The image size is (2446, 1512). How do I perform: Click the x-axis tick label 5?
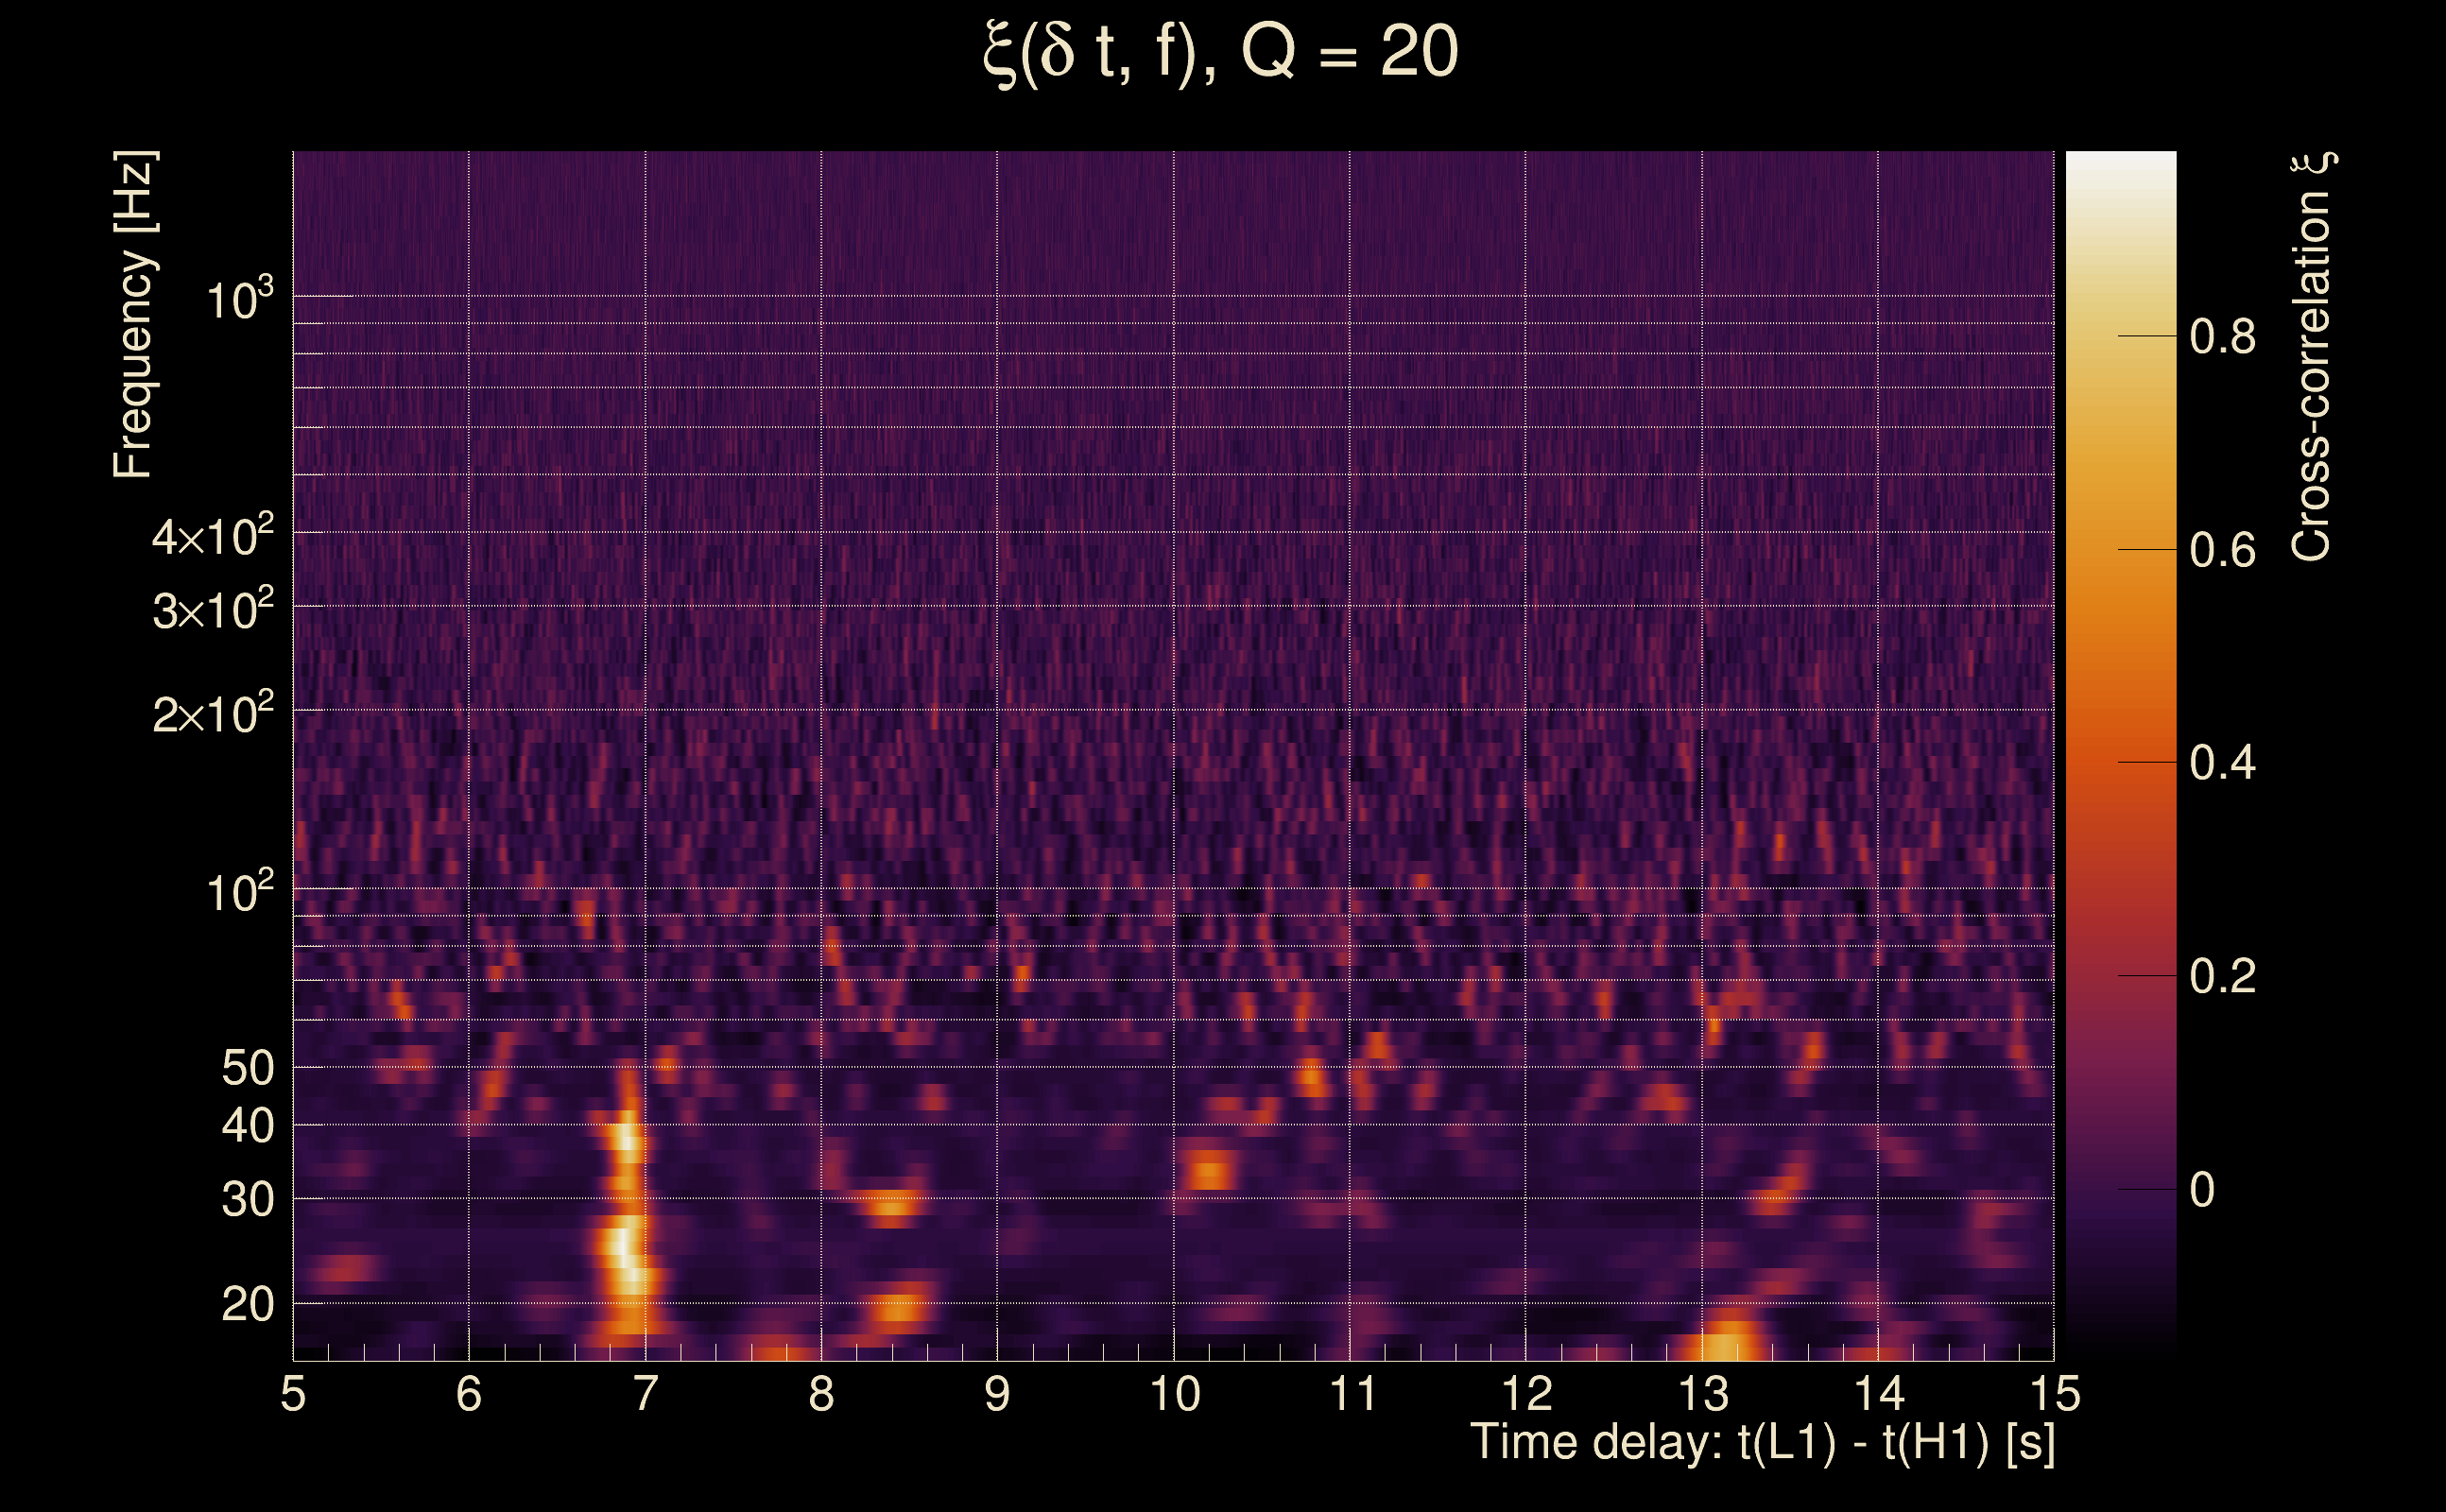pos(293,1394)
